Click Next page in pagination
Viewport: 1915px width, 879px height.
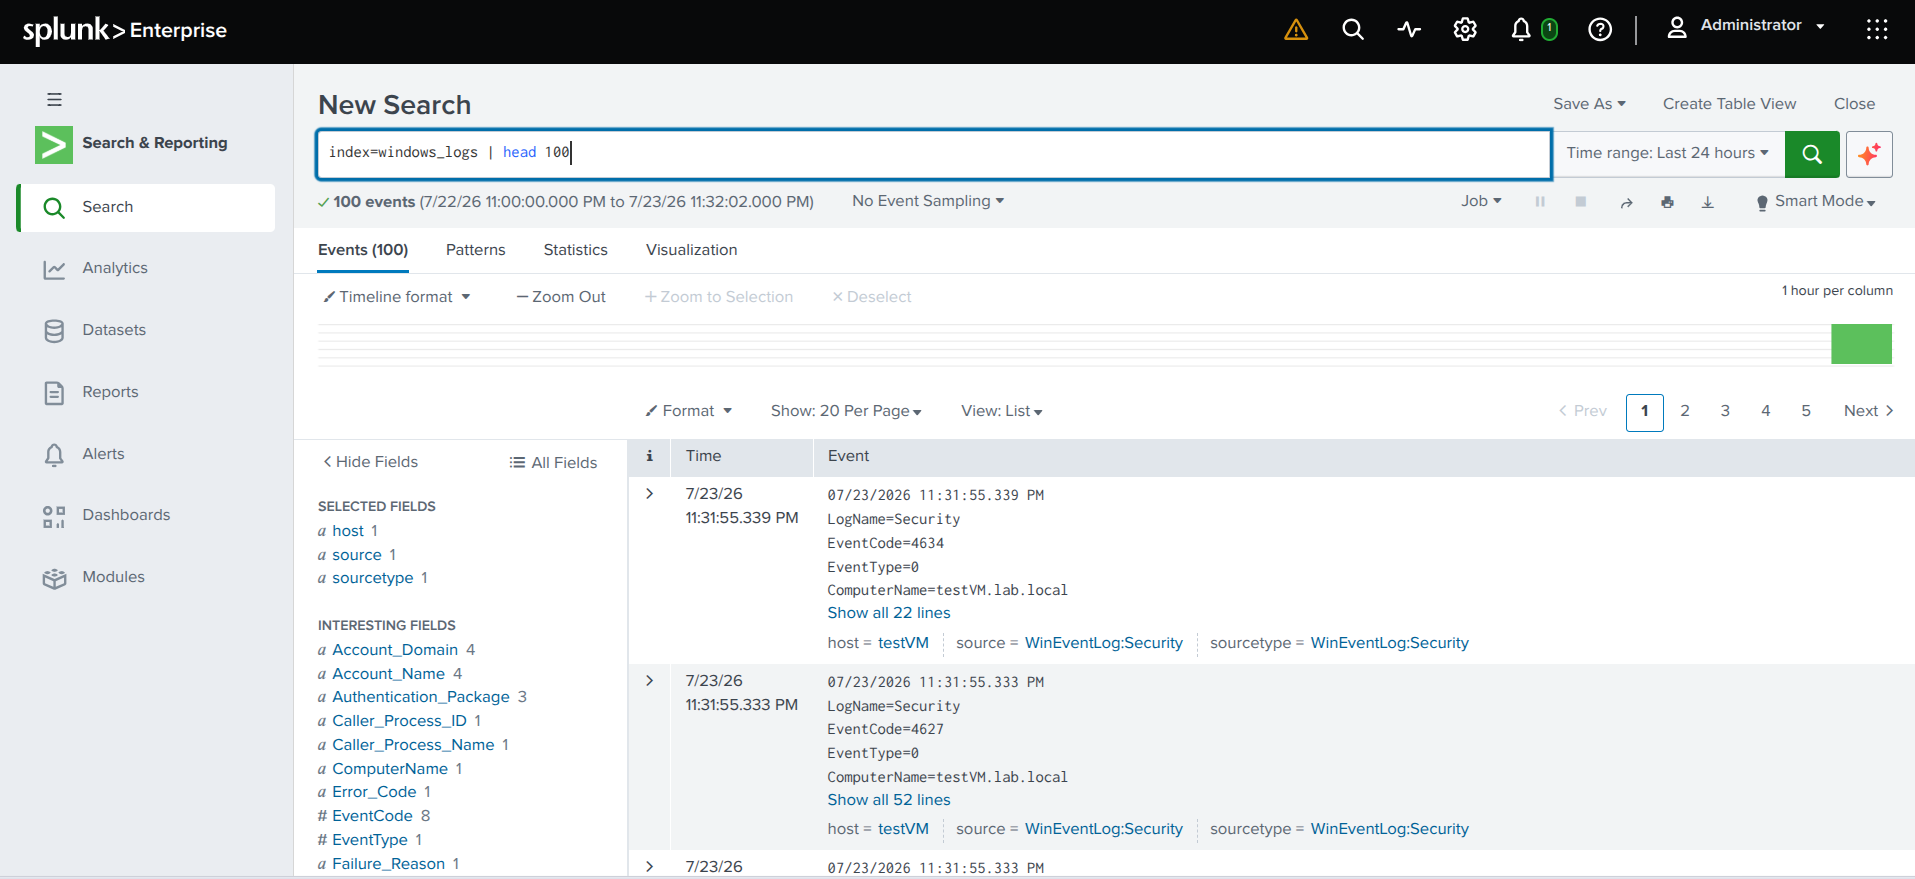[1869, 411]
